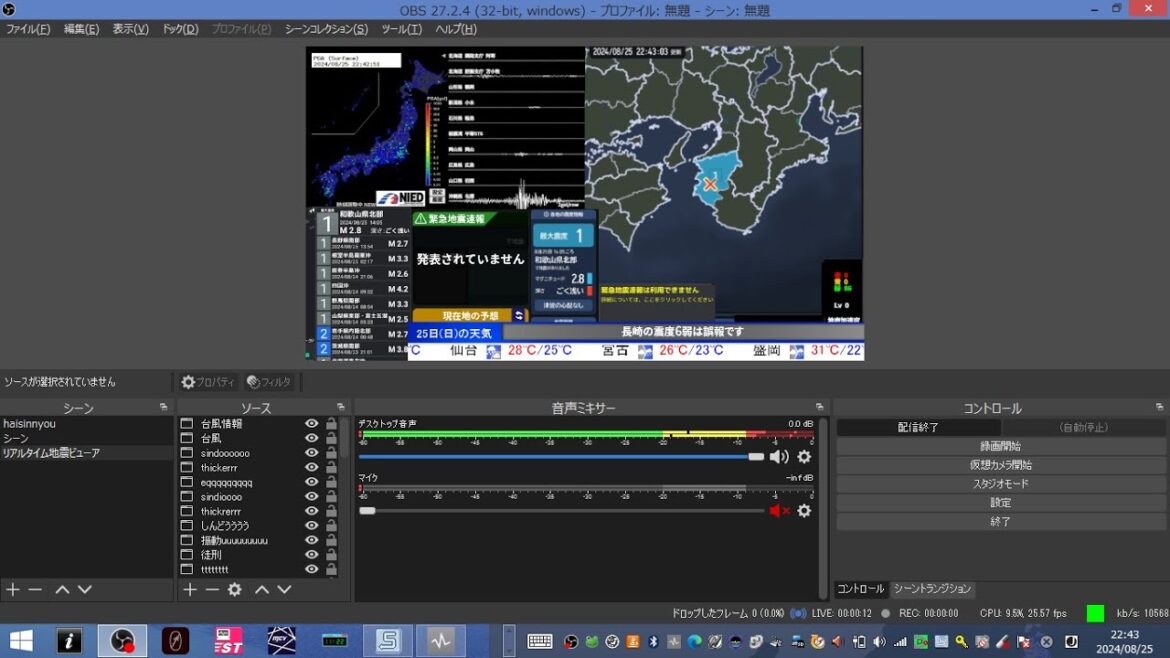Click the 録画開始 button
Image resolution: width=1170 pixels, height=658 pixels.
[1000, 446]
